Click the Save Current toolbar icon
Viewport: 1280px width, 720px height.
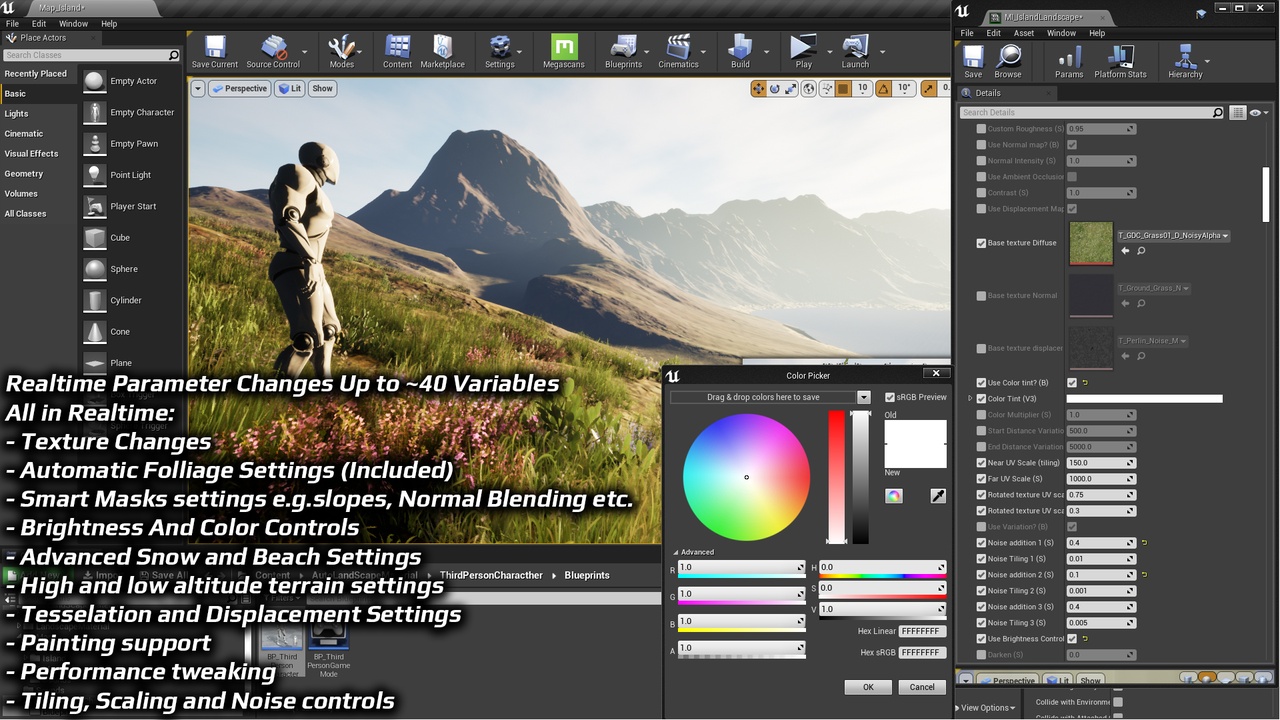(x=215, y=48)
